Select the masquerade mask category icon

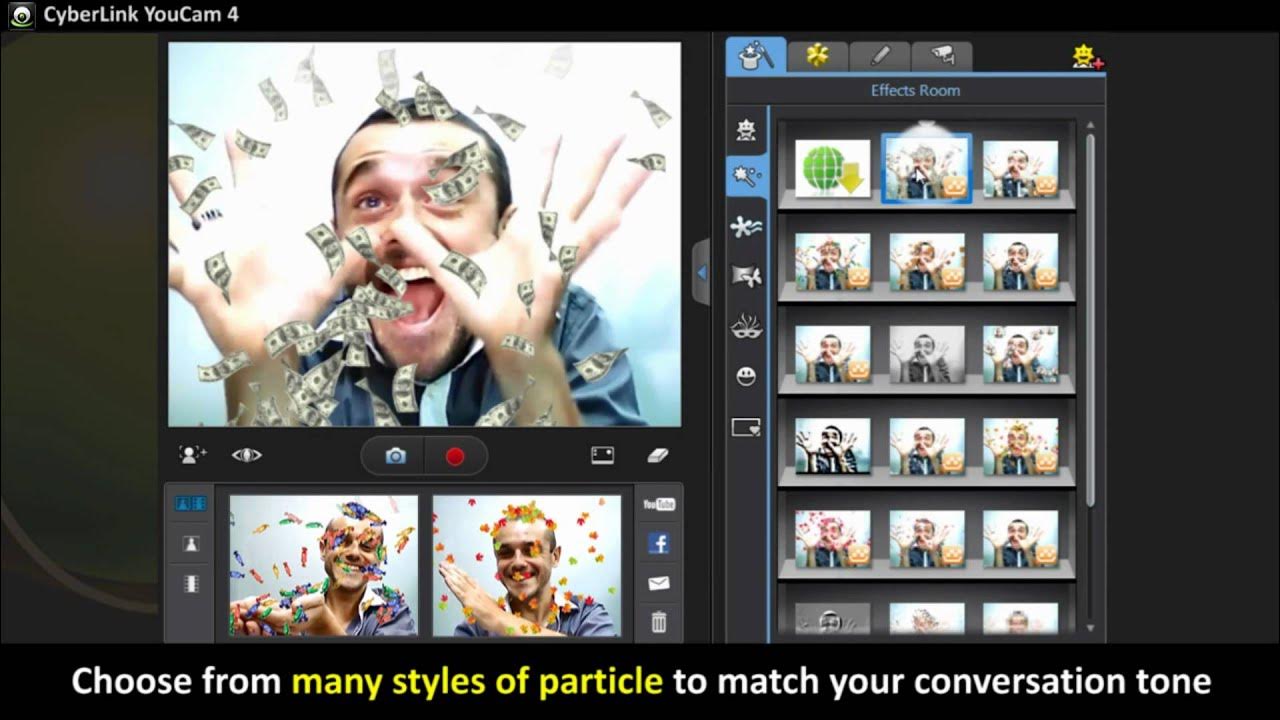click(x=746, y=327)
